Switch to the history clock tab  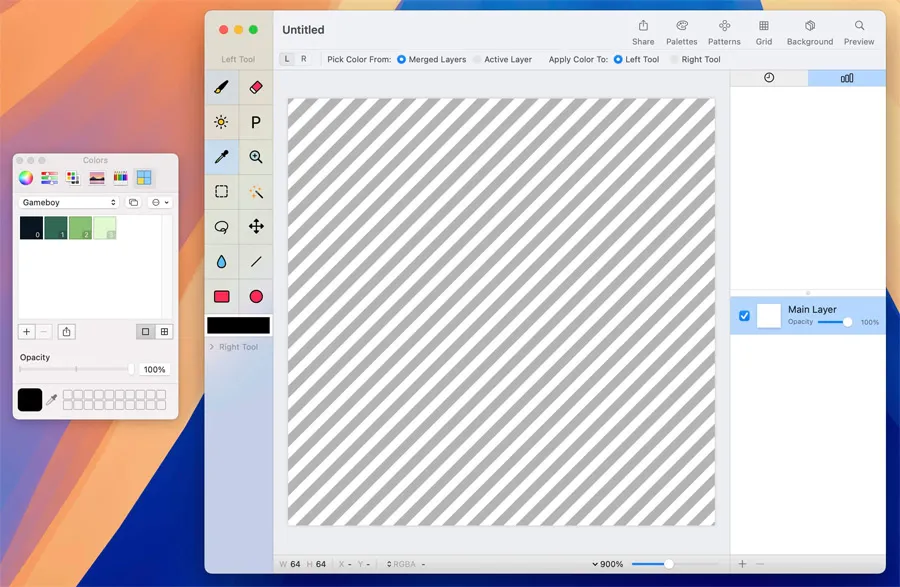click(769, 78)
